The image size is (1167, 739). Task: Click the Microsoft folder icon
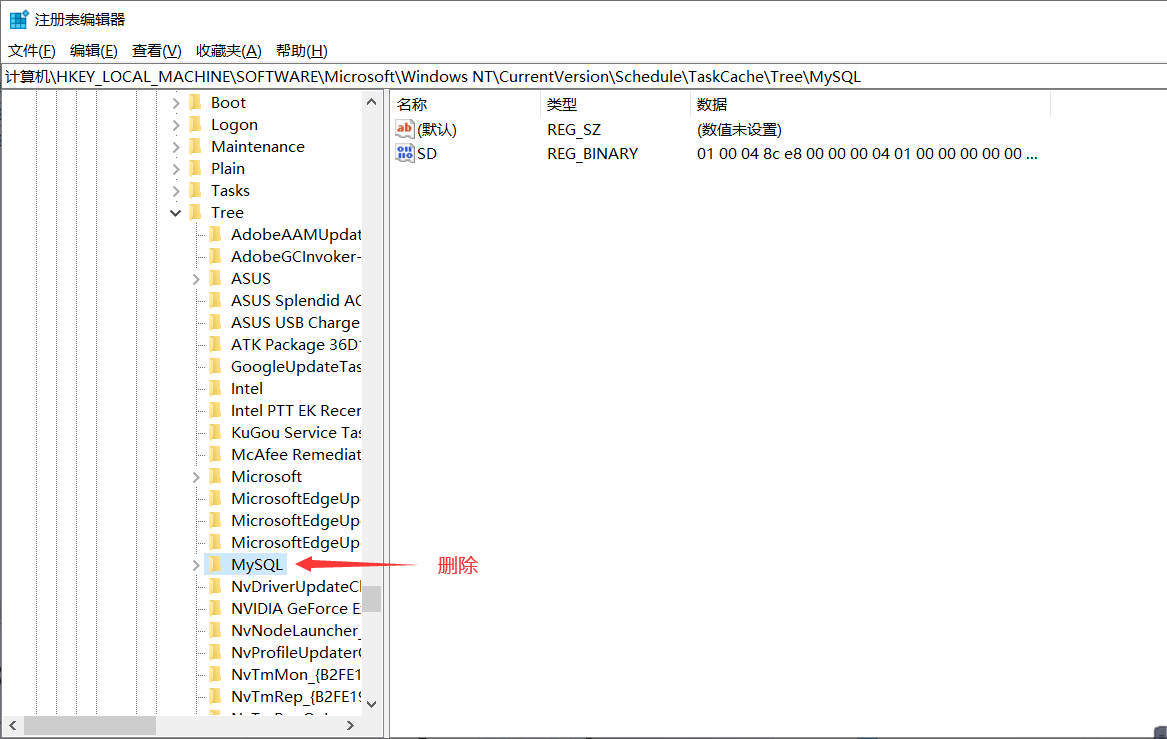tap(216, 476)
